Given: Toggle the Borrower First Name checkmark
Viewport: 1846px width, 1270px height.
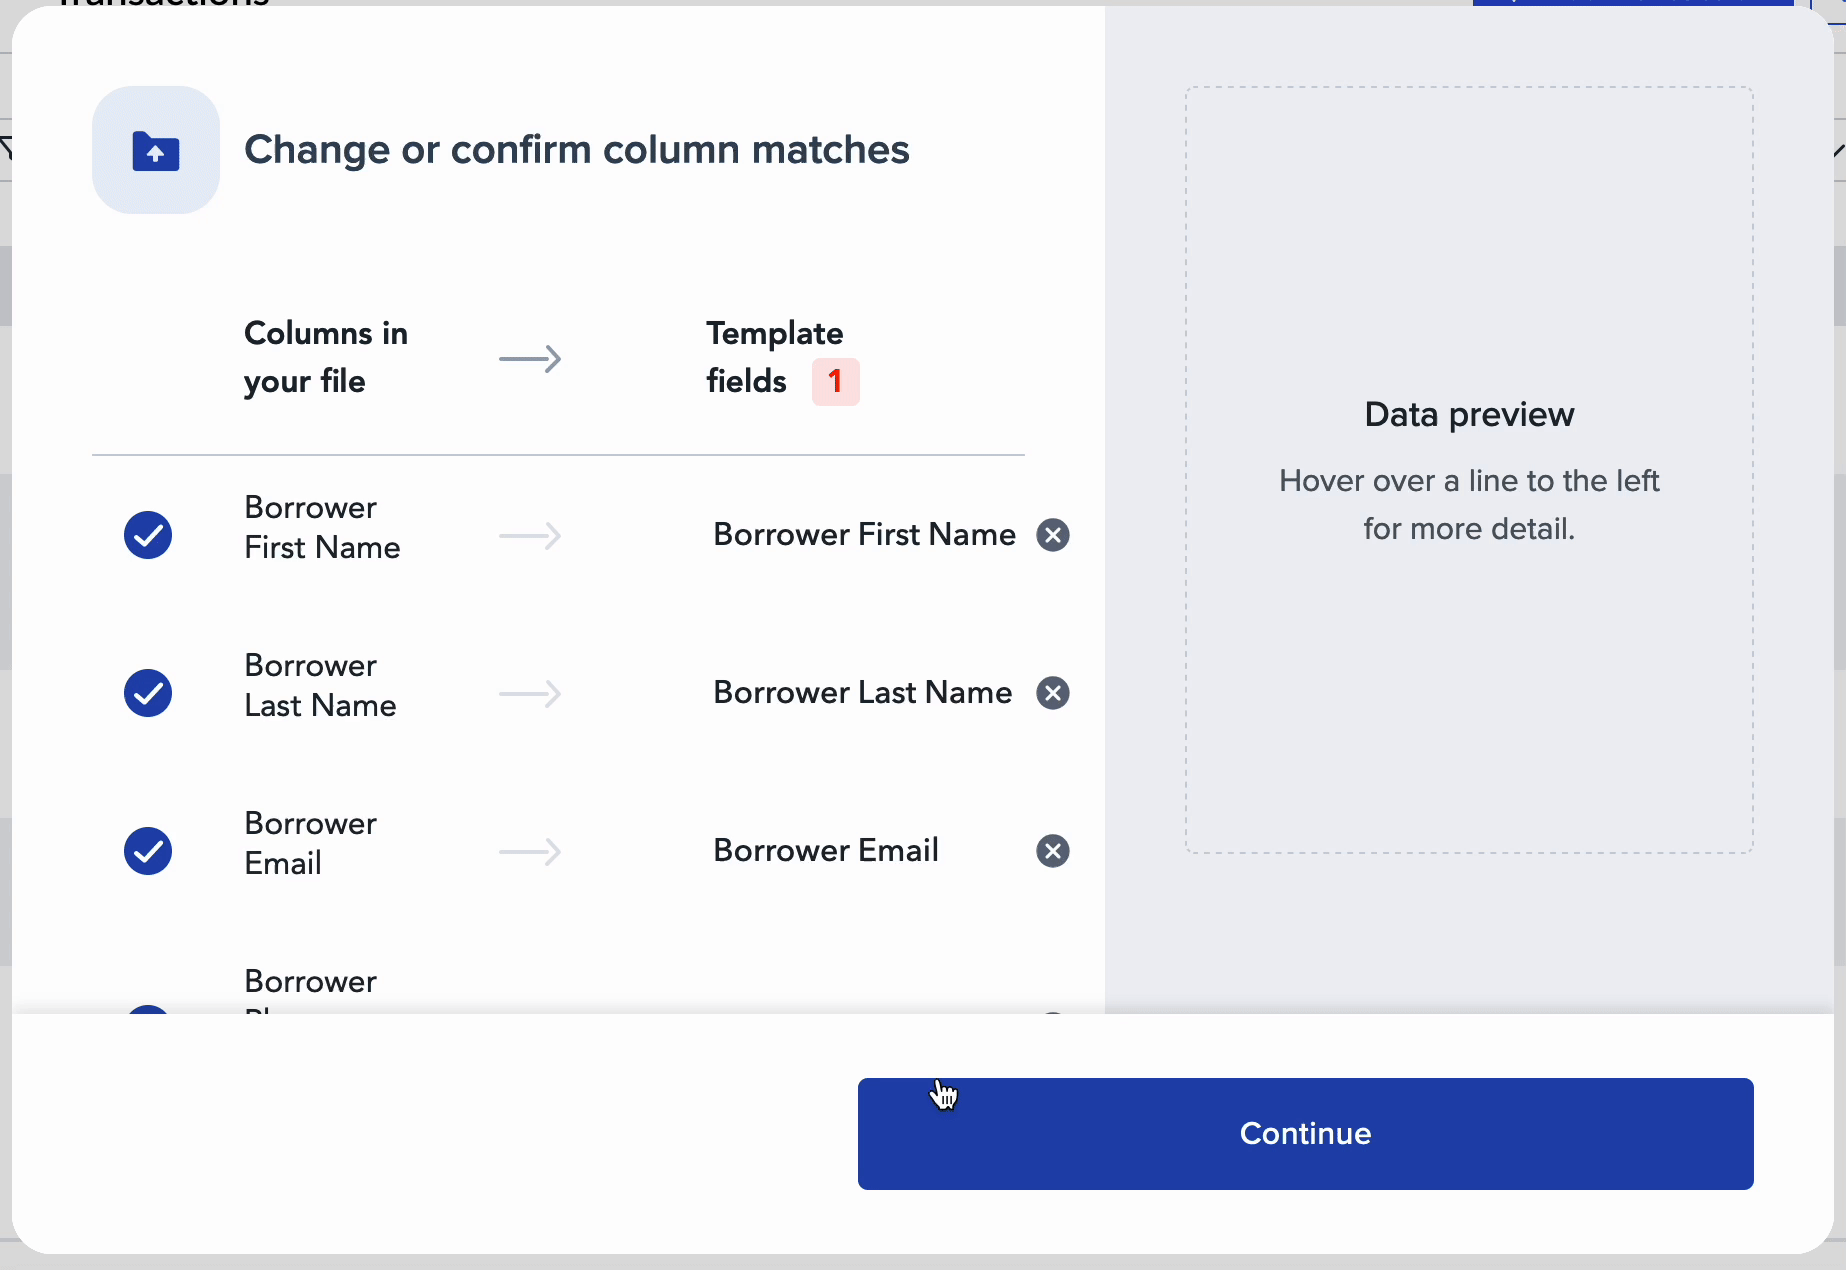Looking at the screenshot, I should pyautogui.click(x=148, y=535).
